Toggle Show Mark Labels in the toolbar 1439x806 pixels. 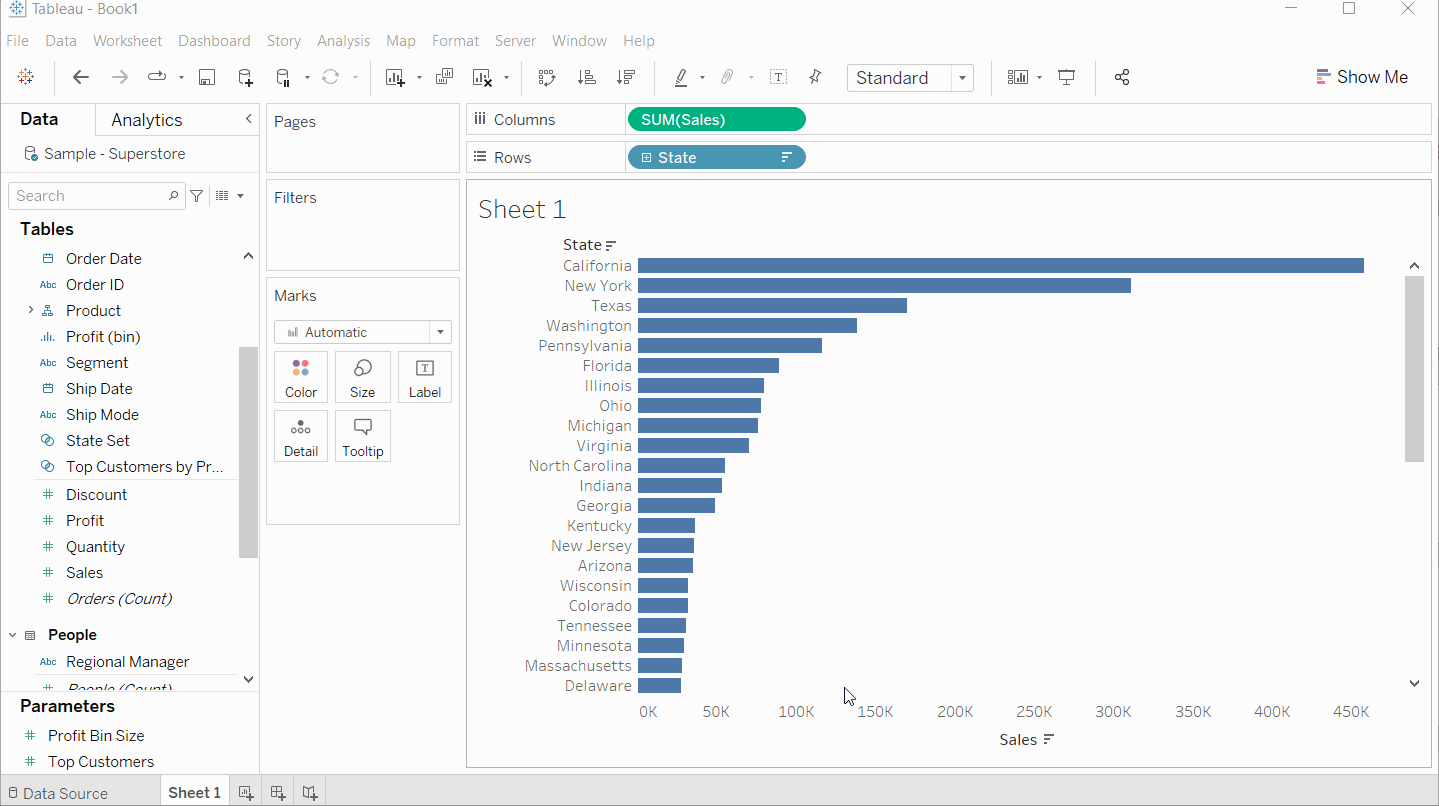point(778,78)
